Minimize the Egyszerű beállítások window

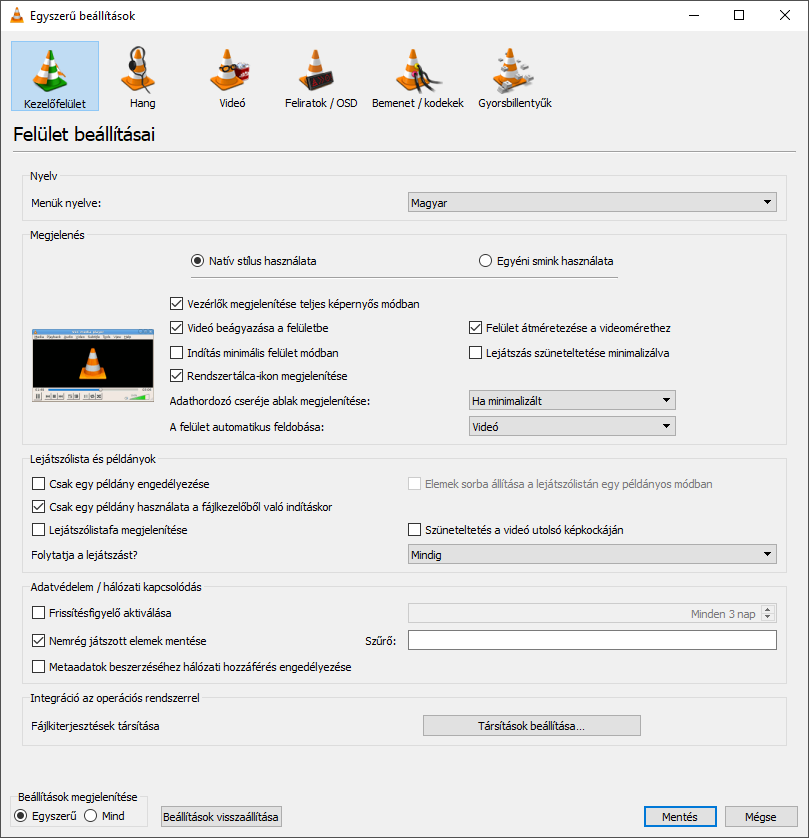[694, 15]
